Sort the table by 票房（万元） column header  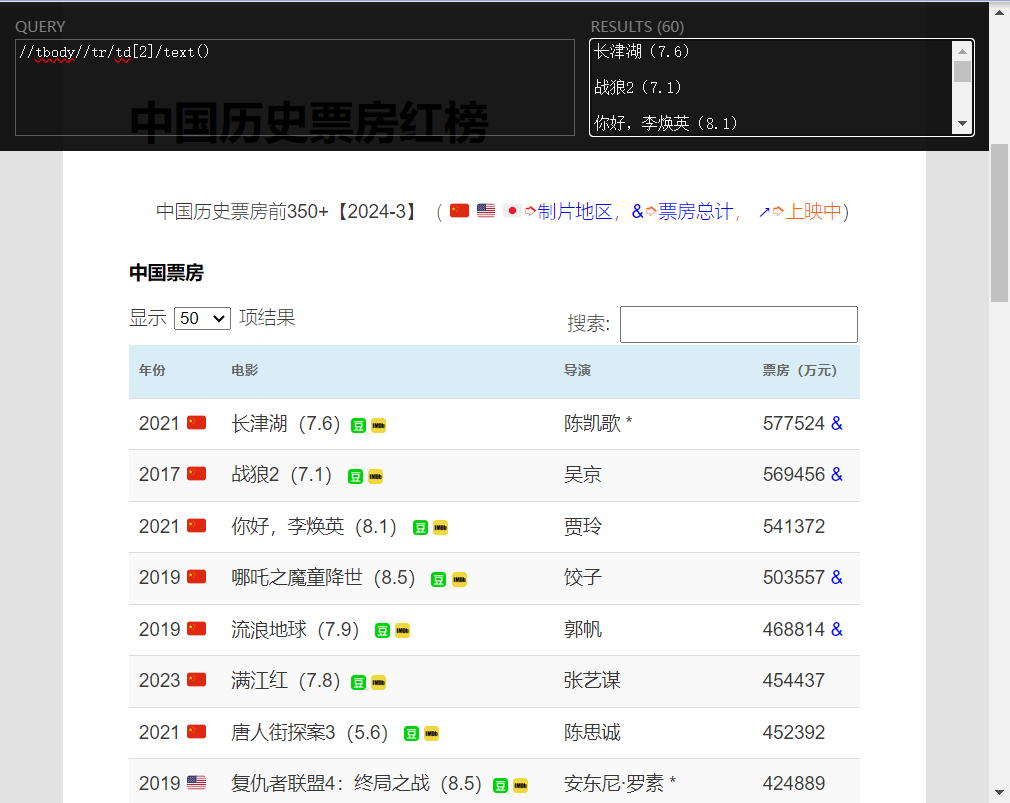coord(799,371)
